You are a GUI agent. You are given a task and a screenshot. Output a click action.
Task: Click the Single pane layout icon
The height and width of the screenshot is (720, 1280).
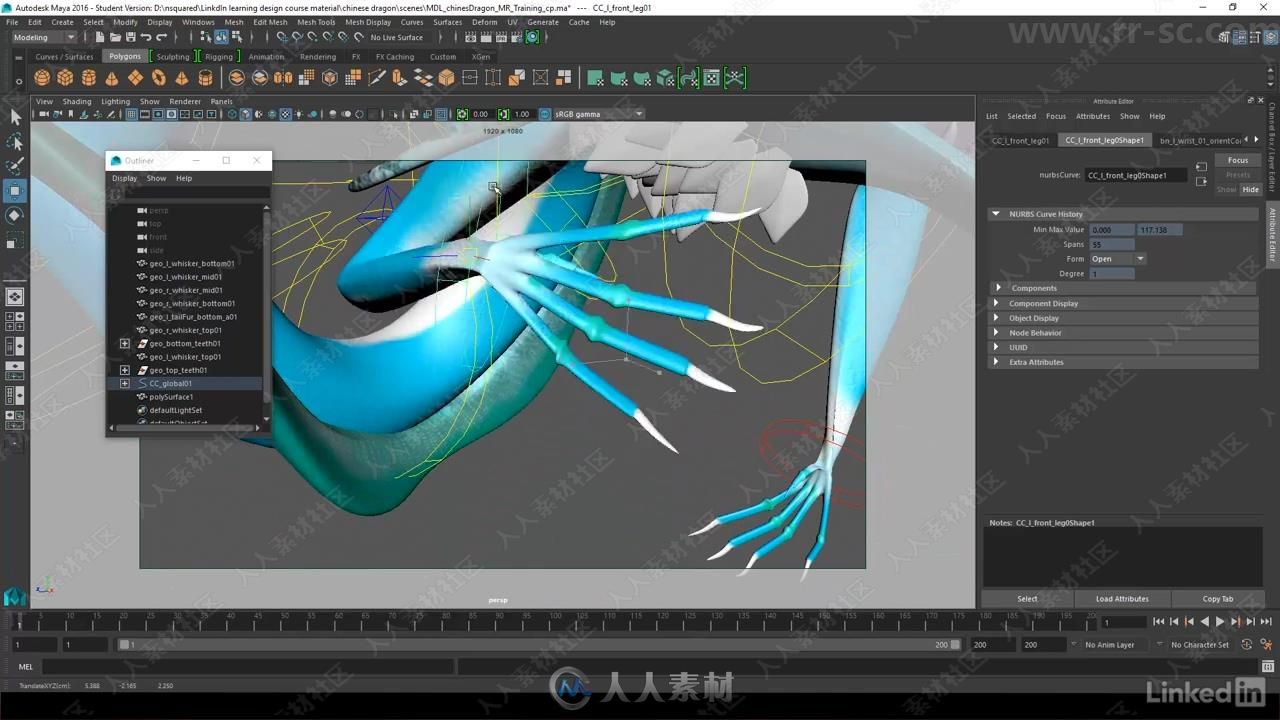coord(15,296)
